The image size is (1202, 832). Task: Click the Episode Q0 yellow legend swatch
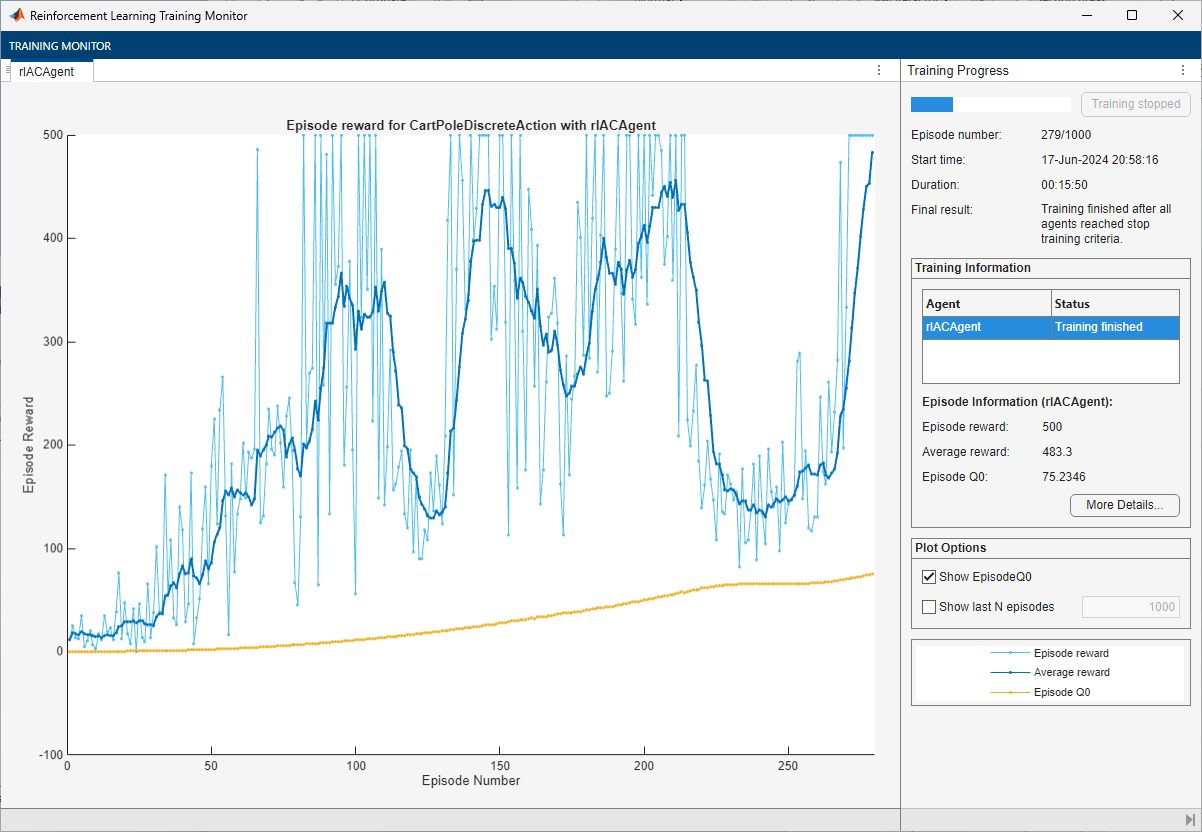click(x=1010, y=692)
